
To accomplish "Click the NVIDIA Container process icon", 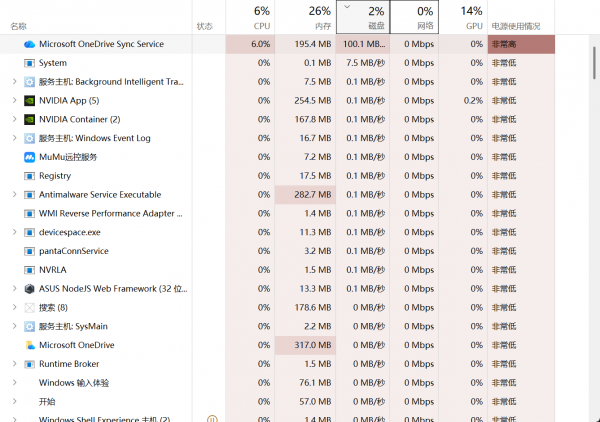I will 29,119.
